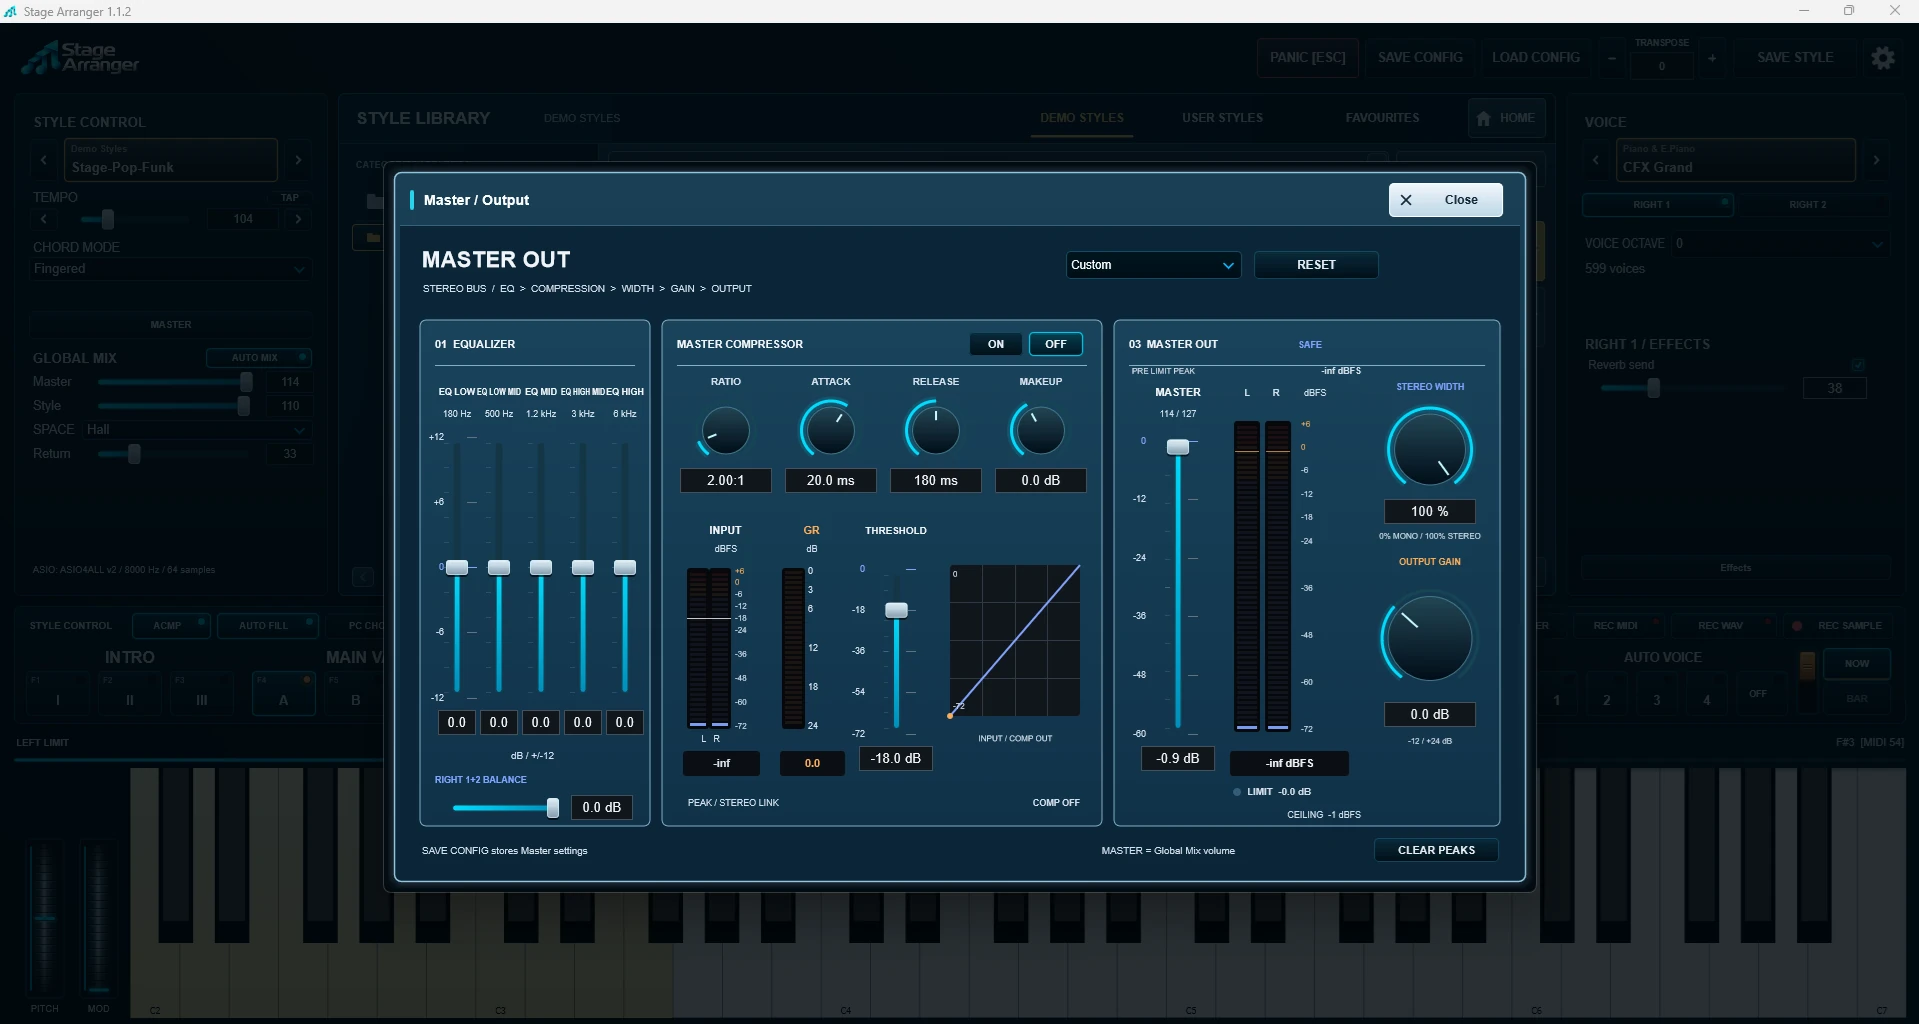Viewport: 1919px width, 1024px height.
Task: Toggle the AUTO FILL button
Action: tap(268, 626)
